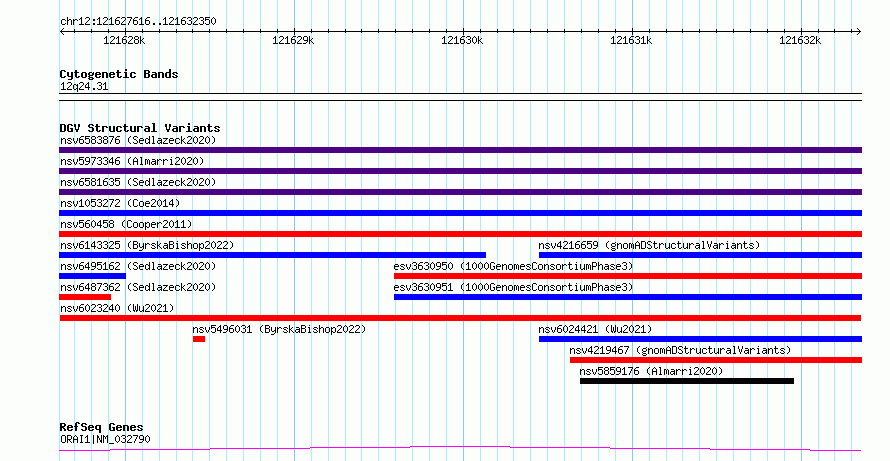890x461 pixels.
Task: Open the ORAI1|NM_032790 gene label
Action: tap(105, 439)
